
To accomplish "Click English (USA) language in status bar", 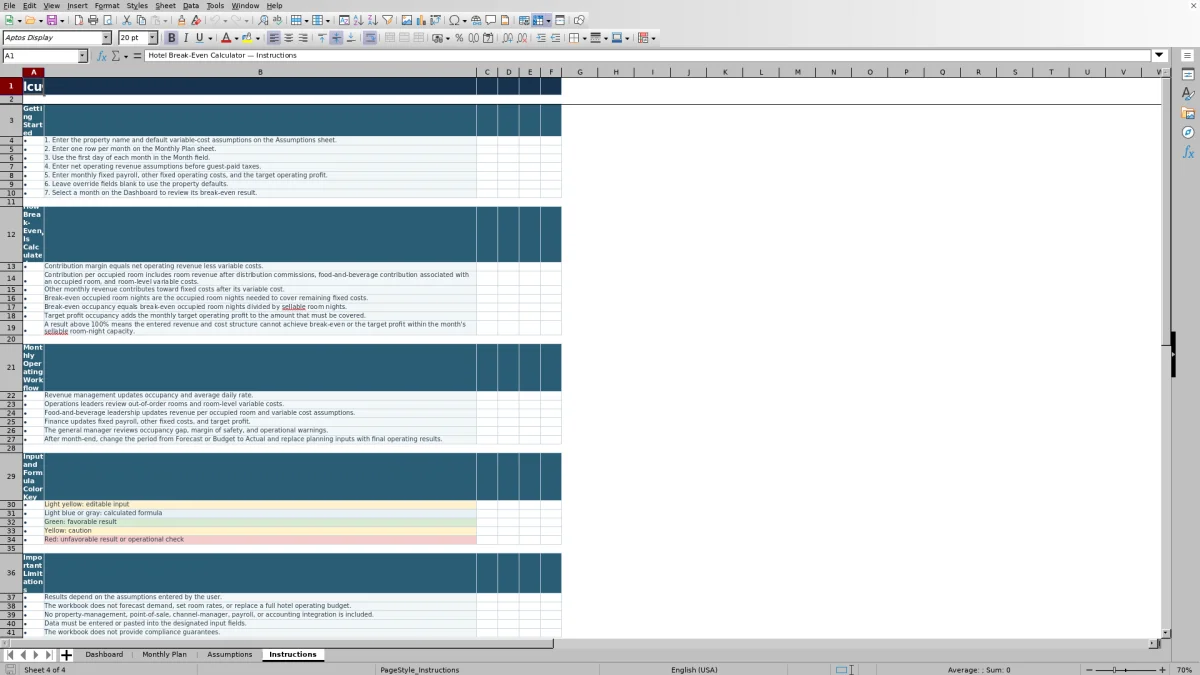I will [x=694, y=670].
